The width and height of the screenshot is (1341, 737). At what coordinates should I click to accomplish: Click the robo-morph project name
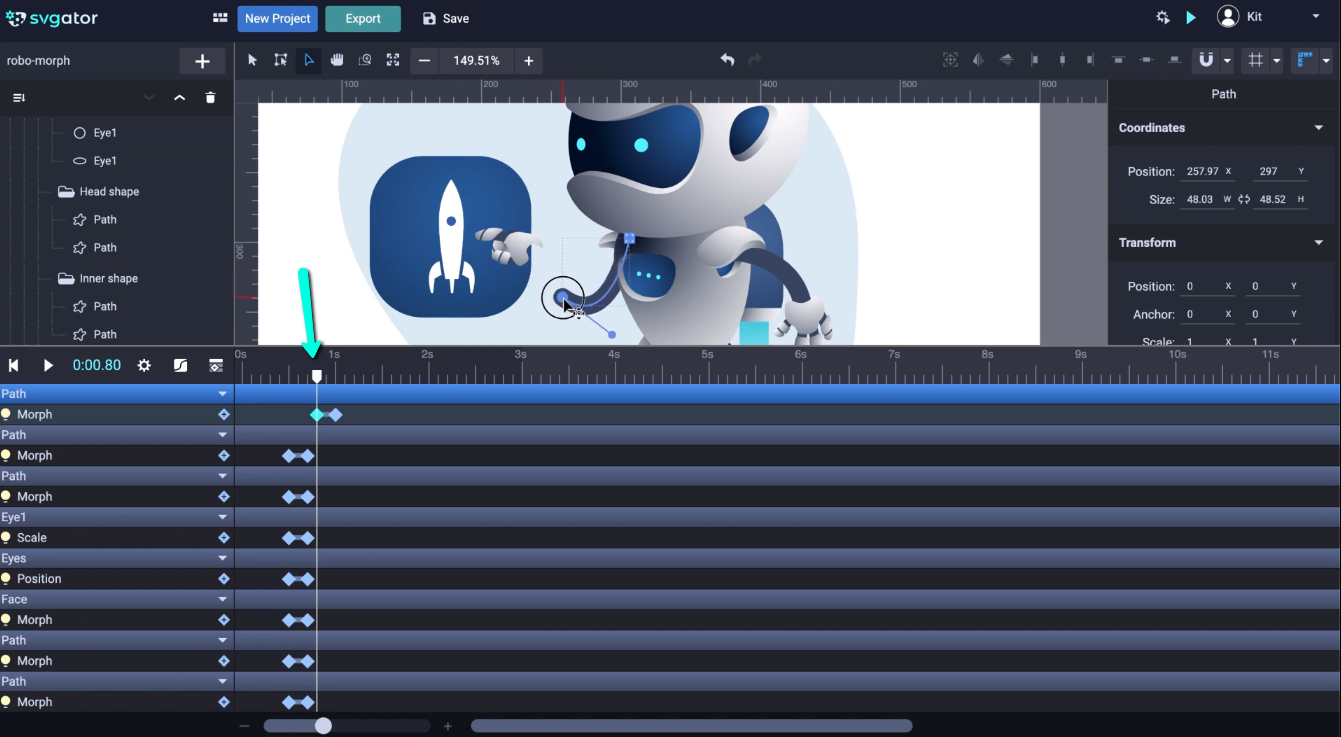38,61
